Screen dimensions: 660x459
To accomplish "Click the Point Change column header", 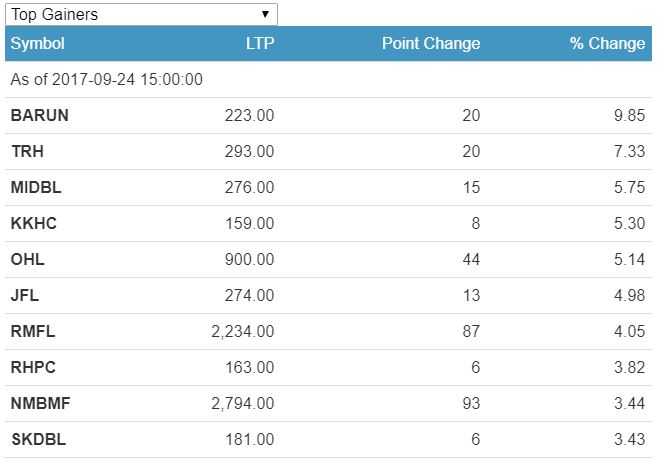I will 430,44.
